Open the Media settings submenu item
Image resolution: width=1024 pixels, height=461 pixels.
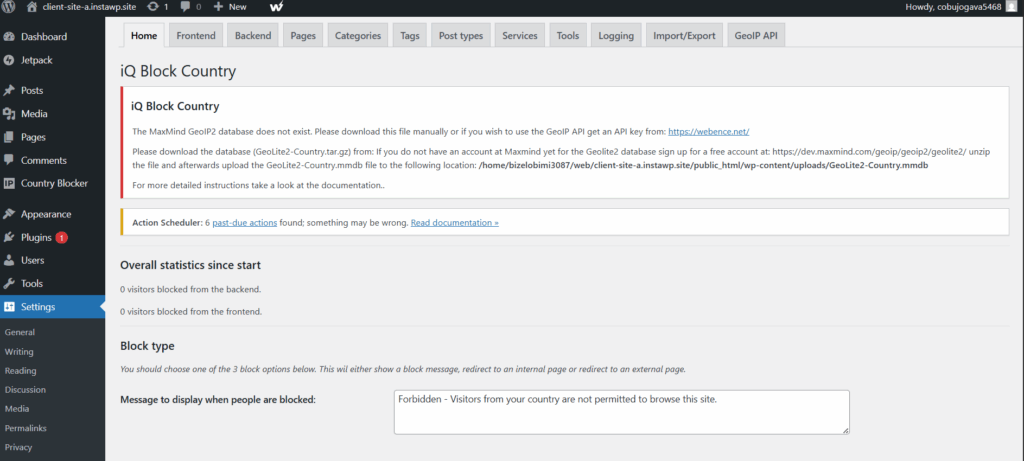[17, 409]
